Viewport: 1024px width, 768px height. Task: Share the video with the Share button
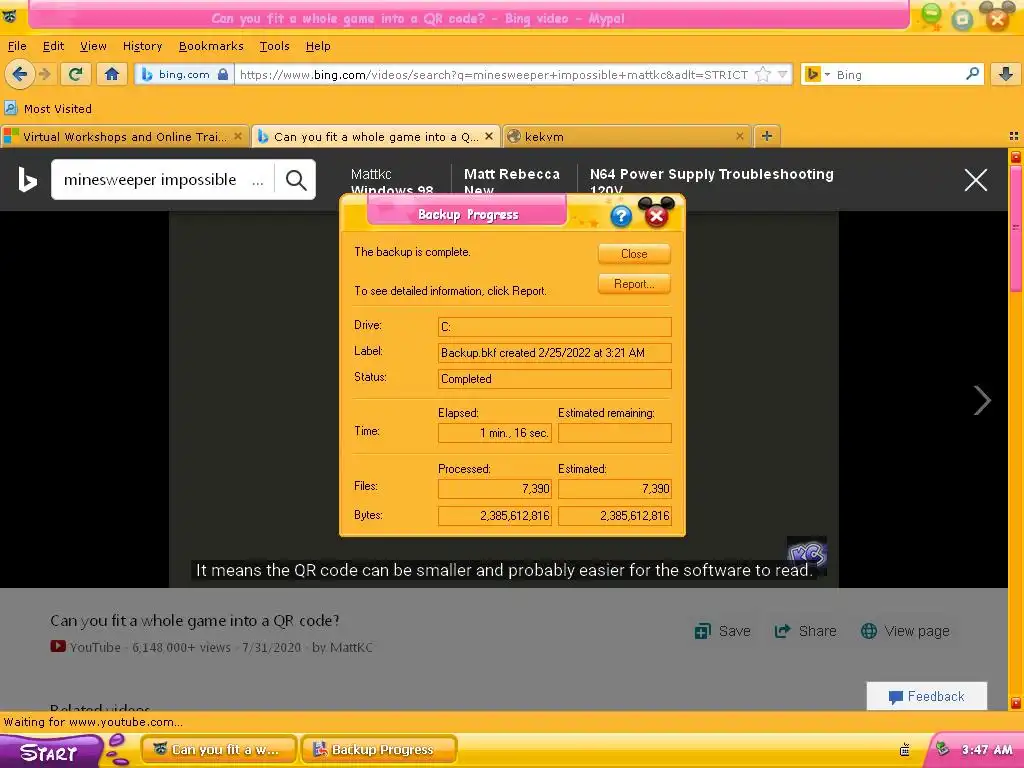pos(805,631)
